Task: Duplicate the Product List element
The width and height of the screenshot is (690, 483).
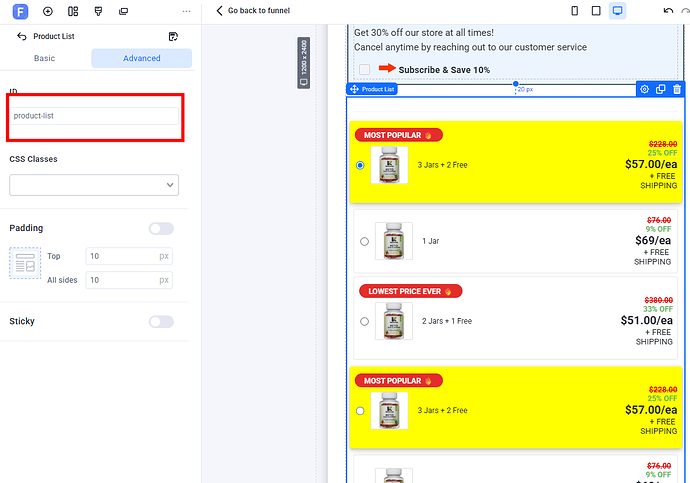Action: 661,89
